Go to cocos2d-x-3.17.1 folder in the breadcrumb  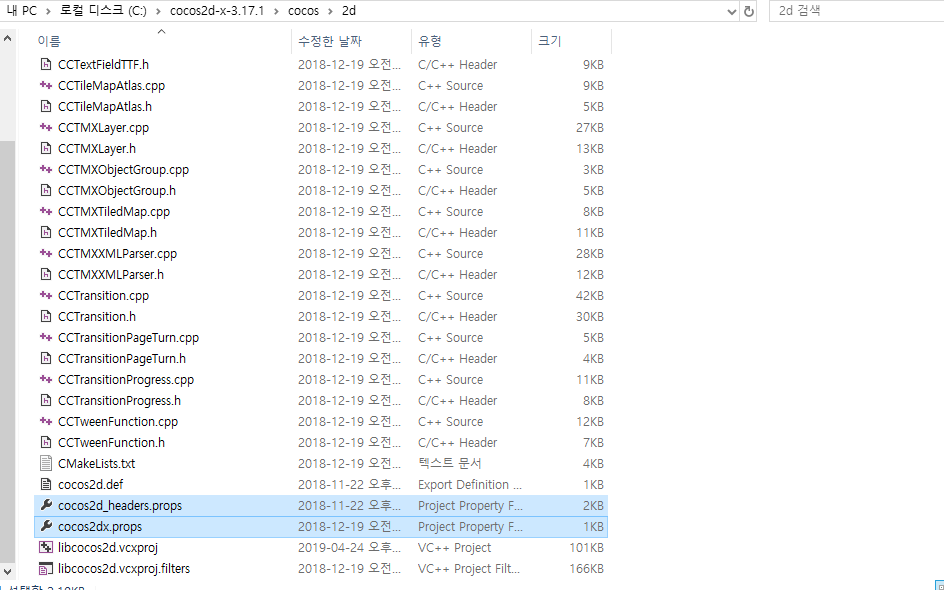217,11
